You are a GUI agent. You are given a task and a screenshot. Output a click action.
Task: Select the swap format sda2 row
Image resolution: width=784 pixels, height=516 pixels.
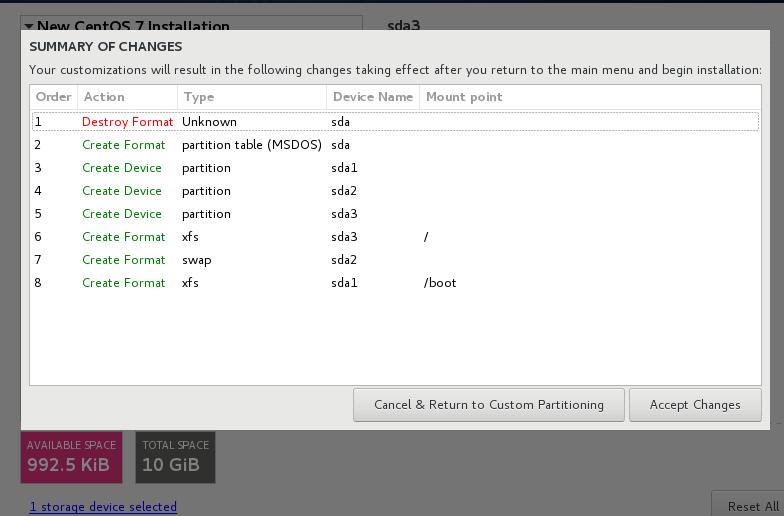[394, 260]
